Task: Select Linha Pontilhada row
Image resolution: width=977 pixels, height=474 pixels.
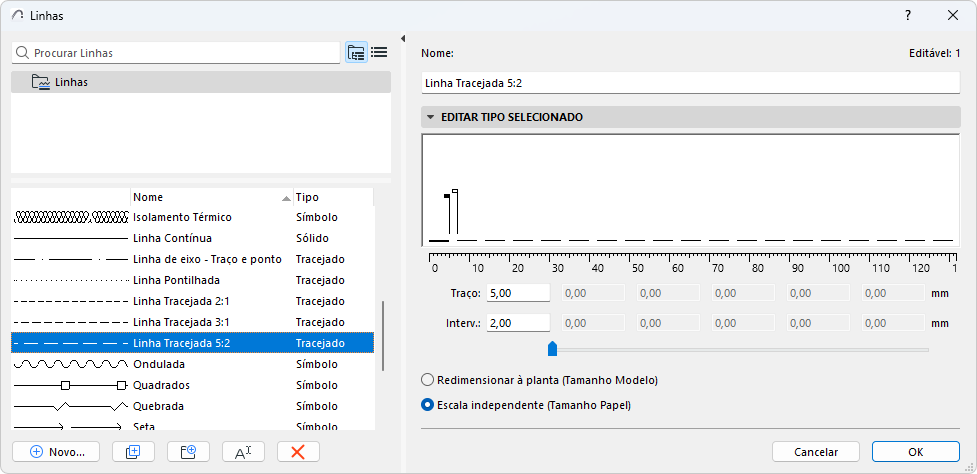Action: coord(193,280)
